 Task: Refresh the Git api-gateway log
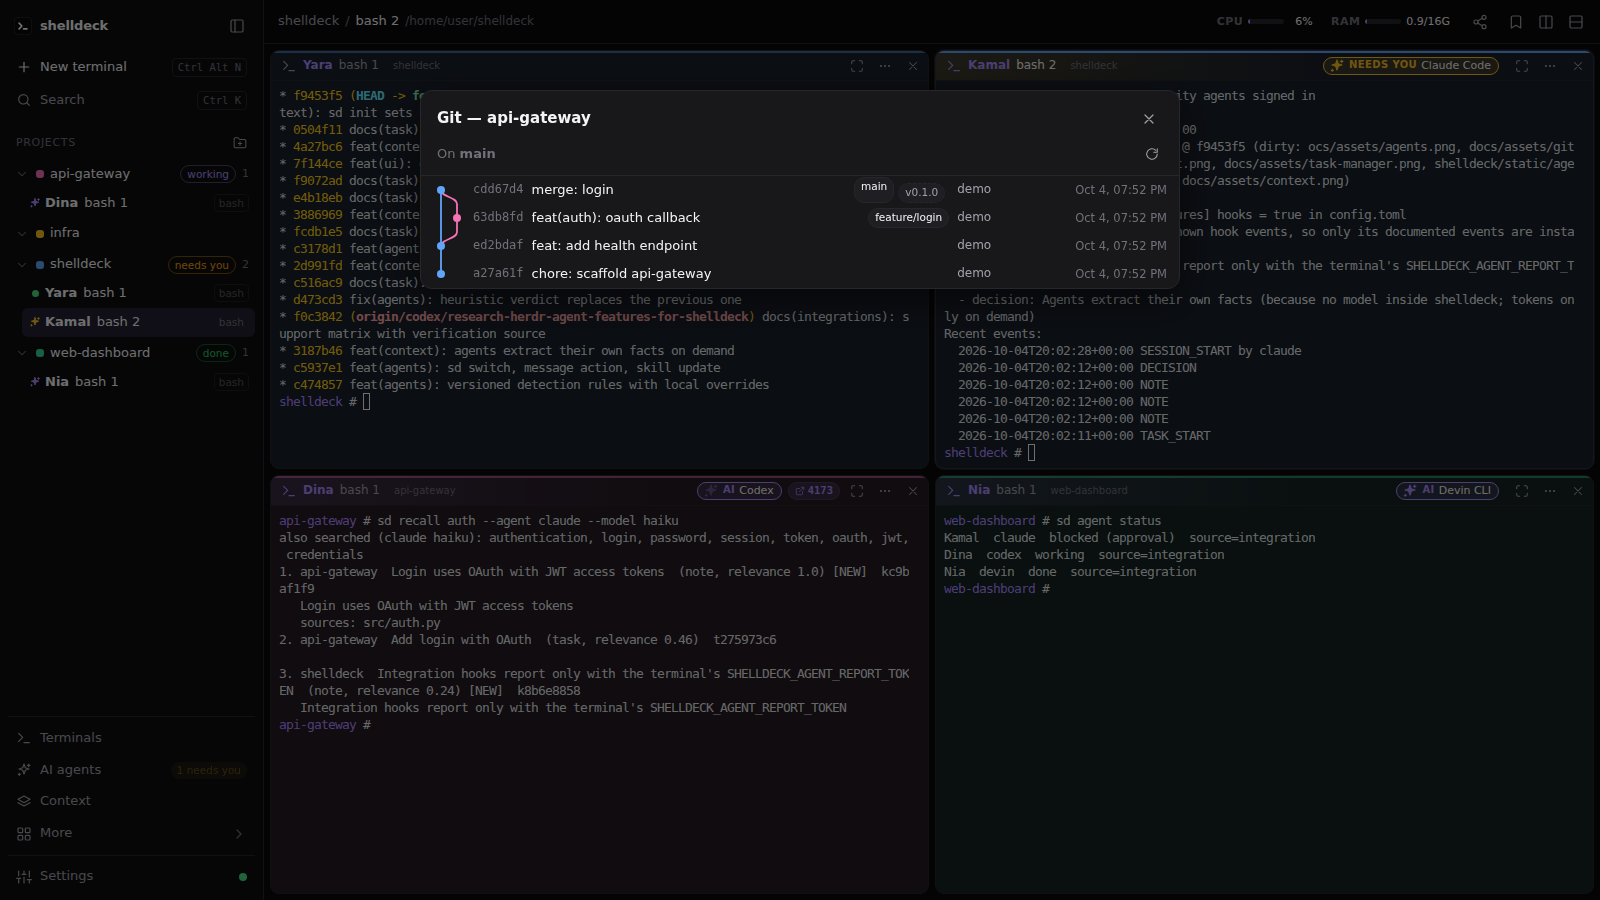click(1152, 154)
